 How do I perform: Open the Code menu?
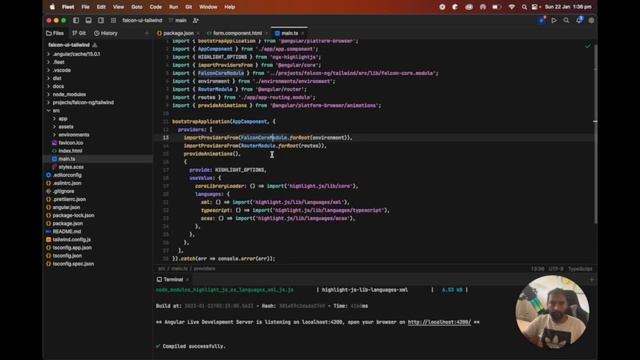coord(156,7)
